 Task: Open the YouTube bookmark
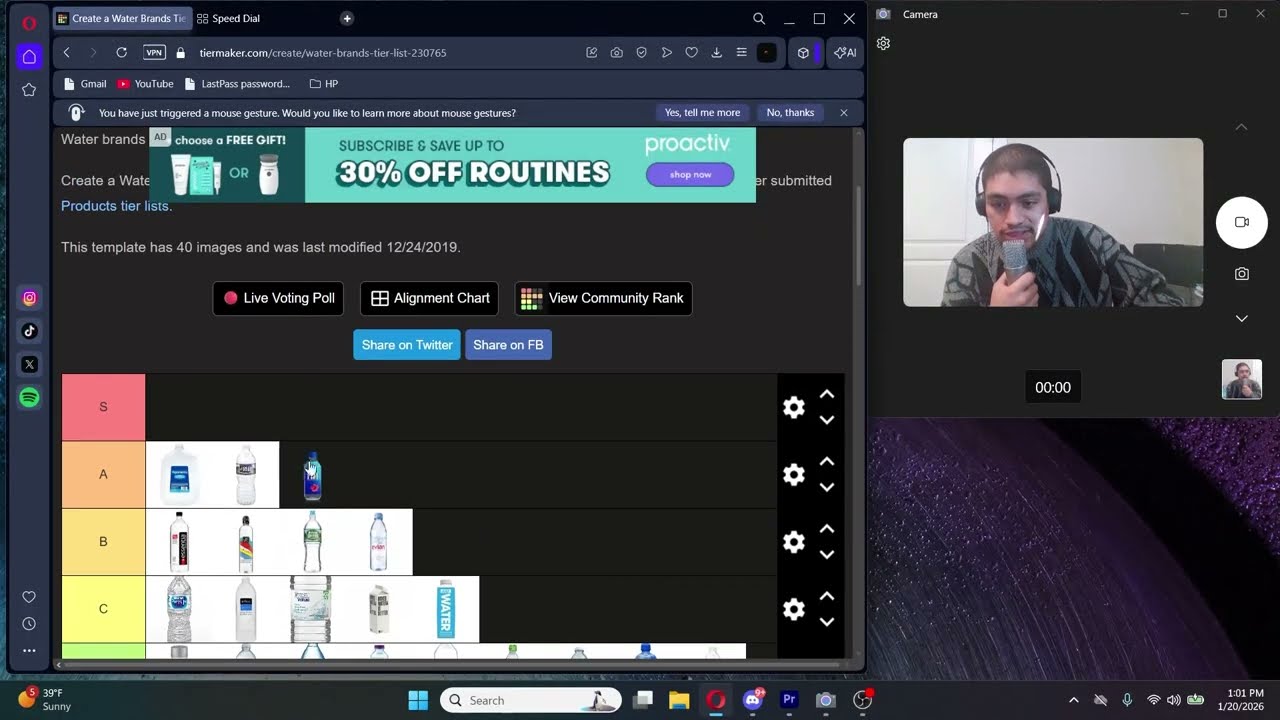coord(145,84)
